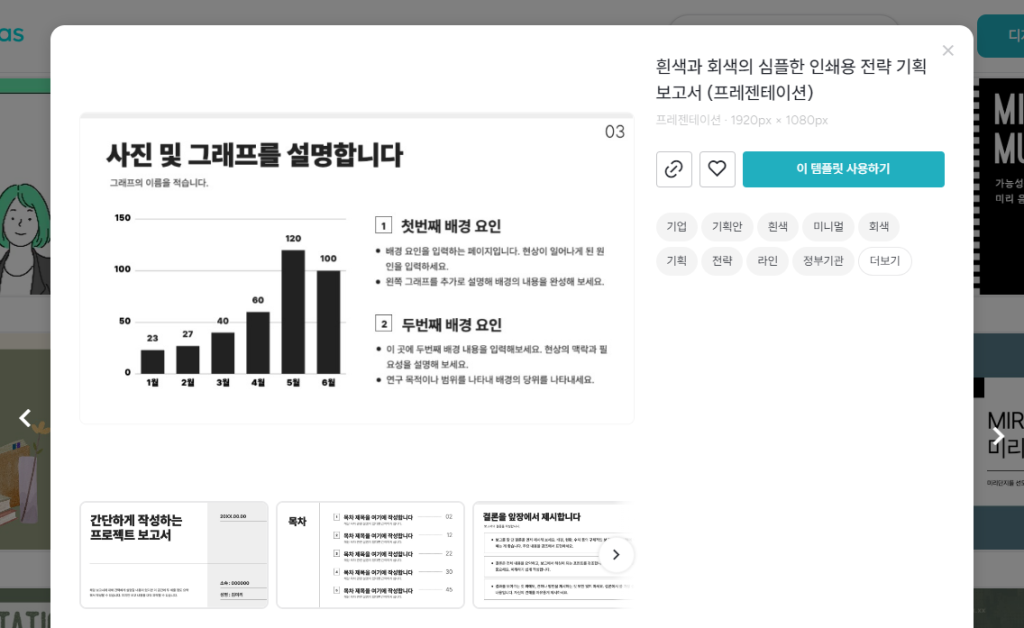Click the slide heading 사진 및 그래프를 설명합니다
Viewport: 1024px width, 628px height.
(255, 155)
